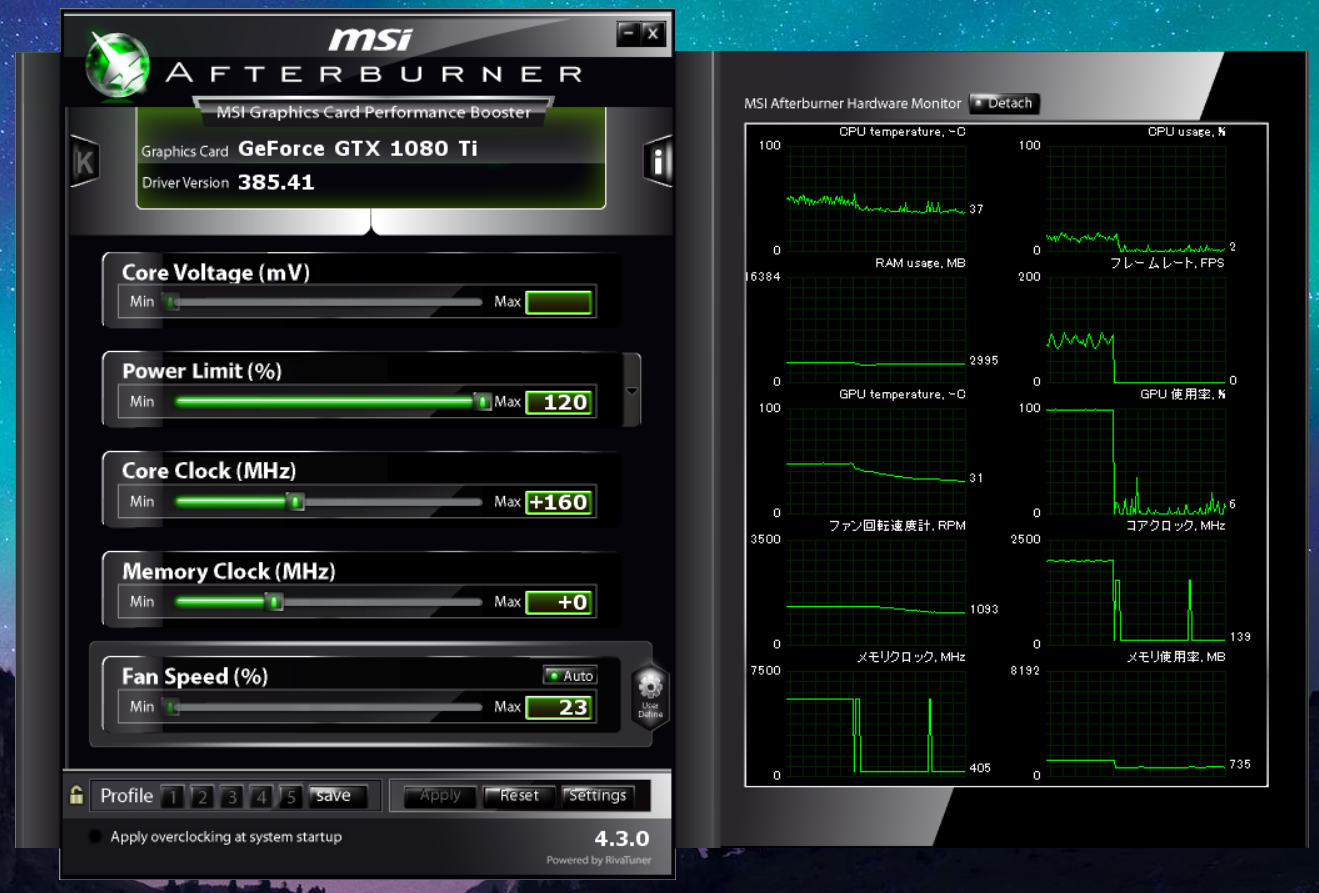Click the ファン回転速度計 RPM graph
Viewport: 1319px width, 893px height.
pyautogui.click(x=876, y=592)
